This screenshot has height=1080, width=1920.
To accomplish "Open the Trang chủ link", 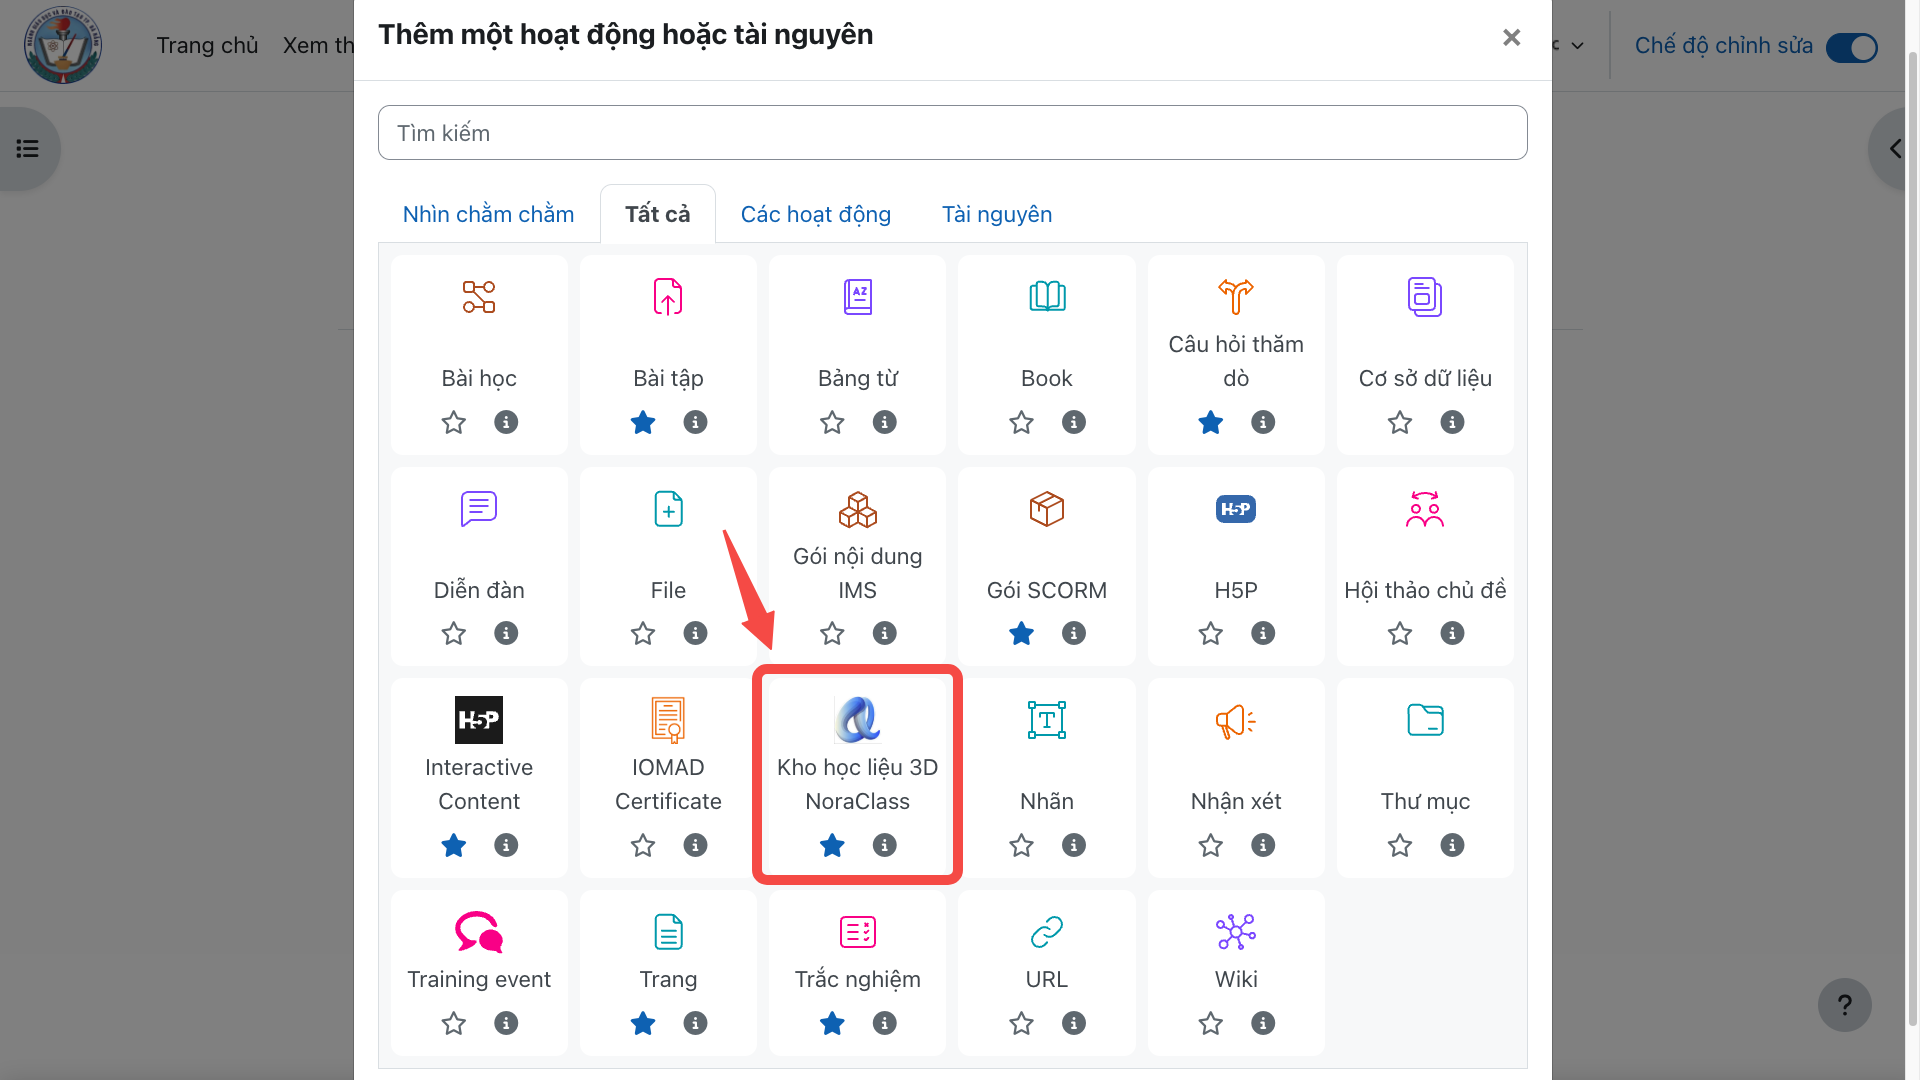I will point(207,46).
